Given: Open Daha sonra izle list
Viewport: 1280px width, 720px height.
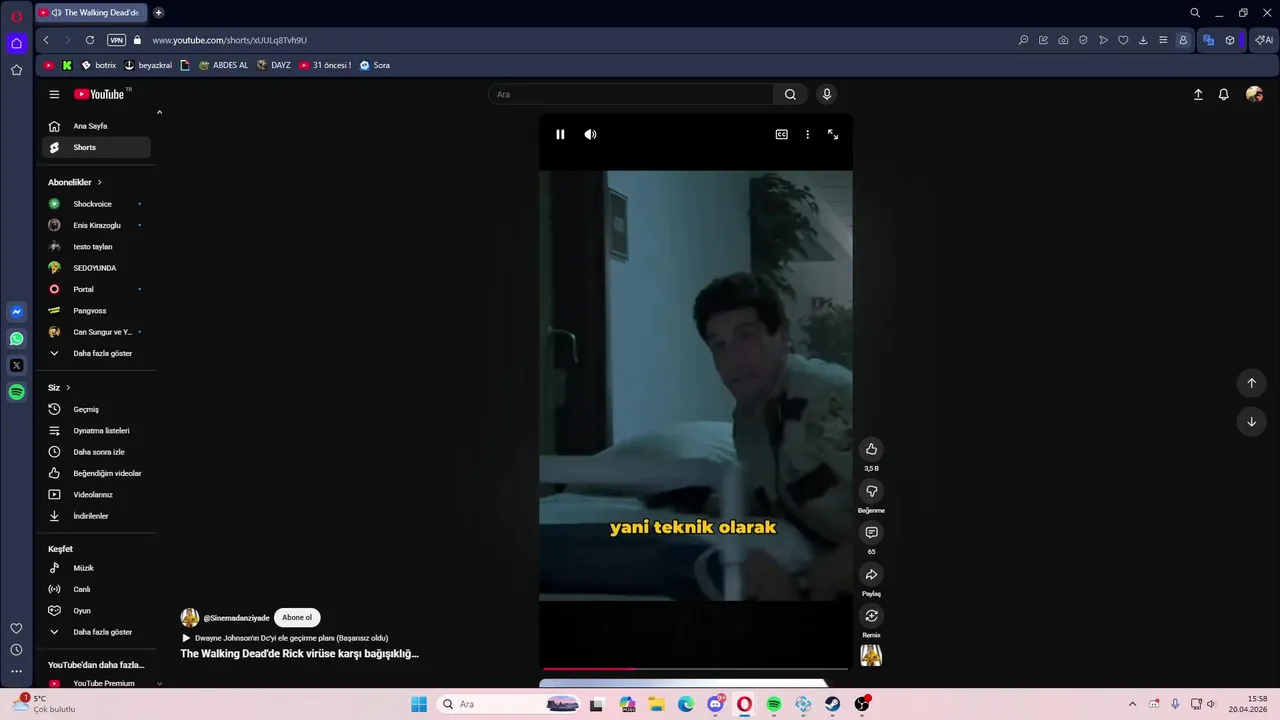Looking at the screenshot, I should tap(96, 452).
